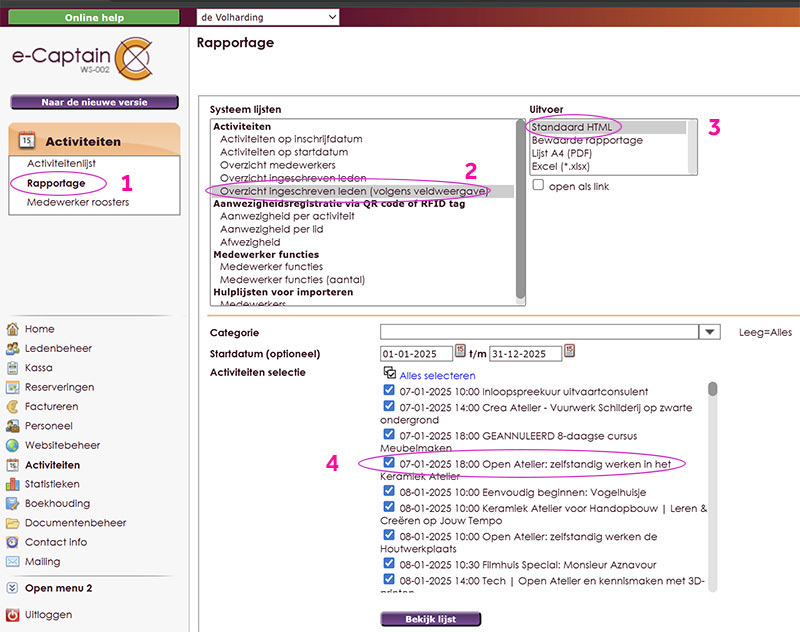Open the 'de Volharding' organization dropdown
The image size is (800, 632).
268,18
